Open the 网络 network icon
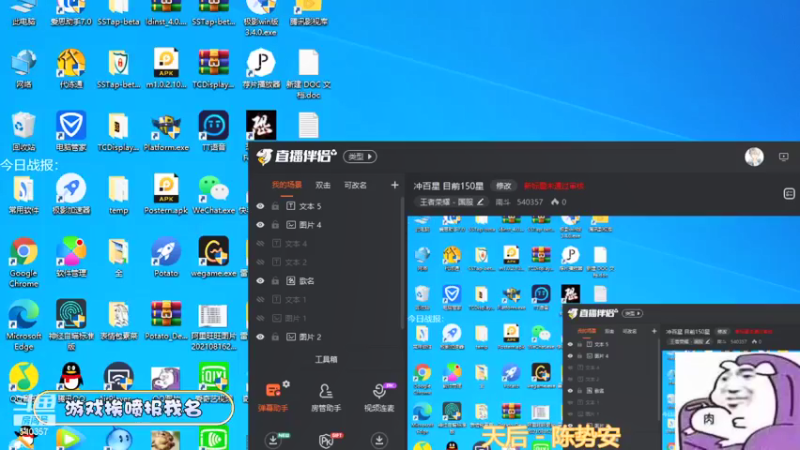Screen dimensions: 800x450 coord(23,69)
